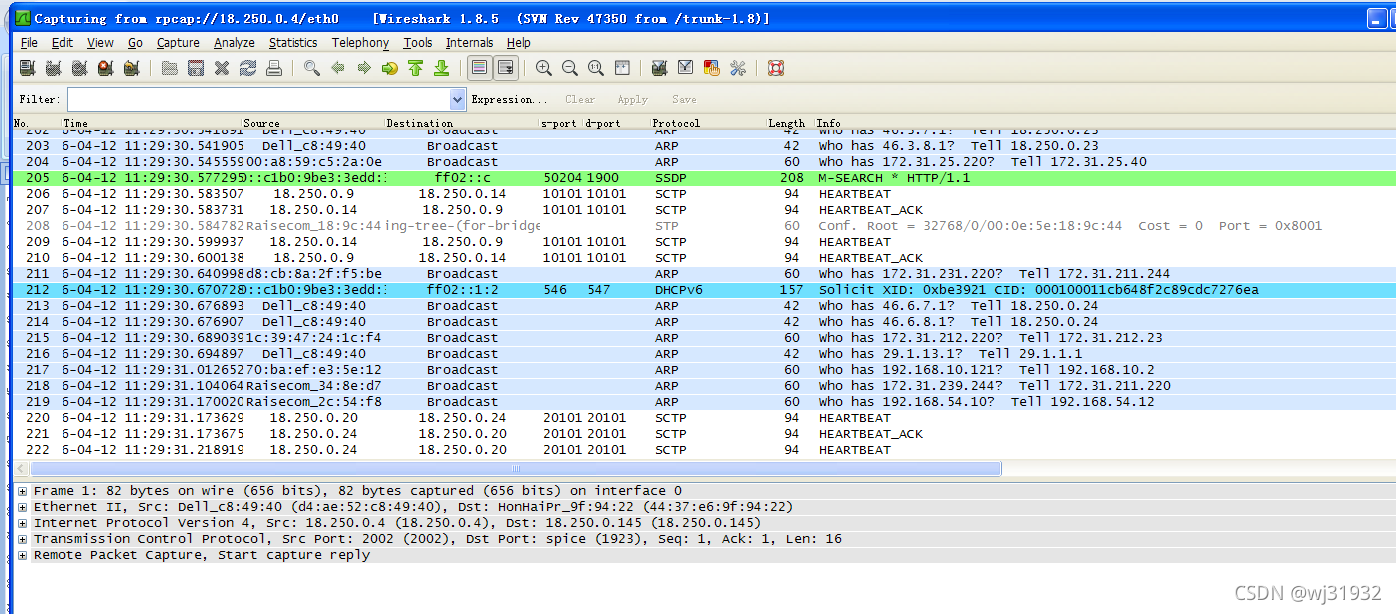Open the Capture menu

pyautogui.click(x=178, y=43)
